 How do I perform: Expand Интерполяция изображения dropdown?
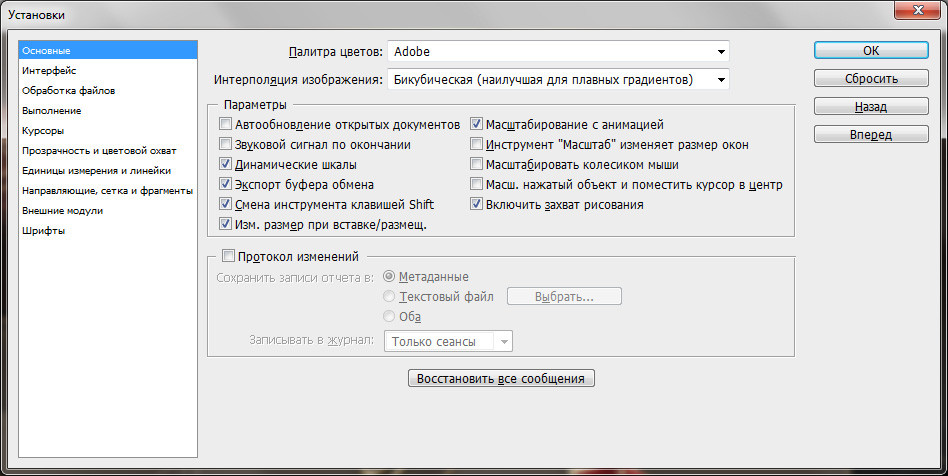click(558, 79)
